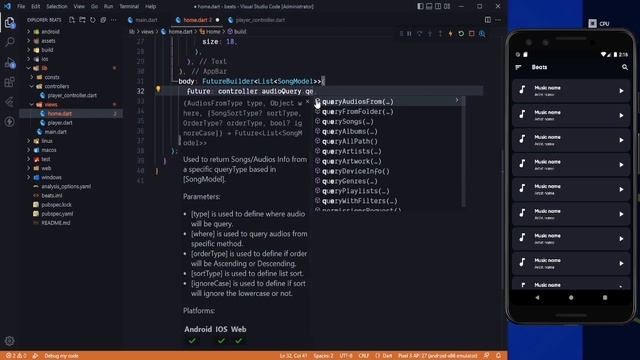Viewport: 640px width, 360px height.
Task: Close the suggestion documentation panel
Action: [307, 102]
